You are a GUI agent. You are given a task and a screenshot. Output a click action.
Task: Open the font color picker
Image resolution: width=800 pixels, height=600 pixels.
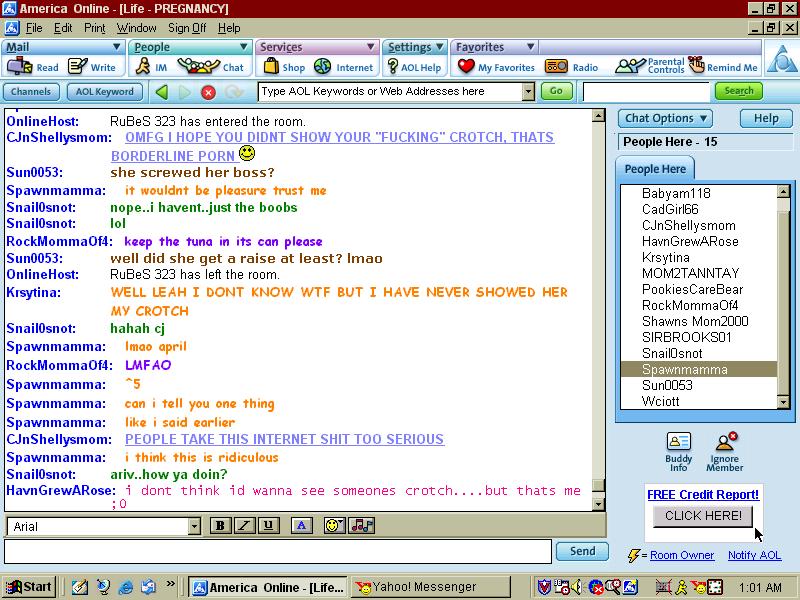point(302,526)
